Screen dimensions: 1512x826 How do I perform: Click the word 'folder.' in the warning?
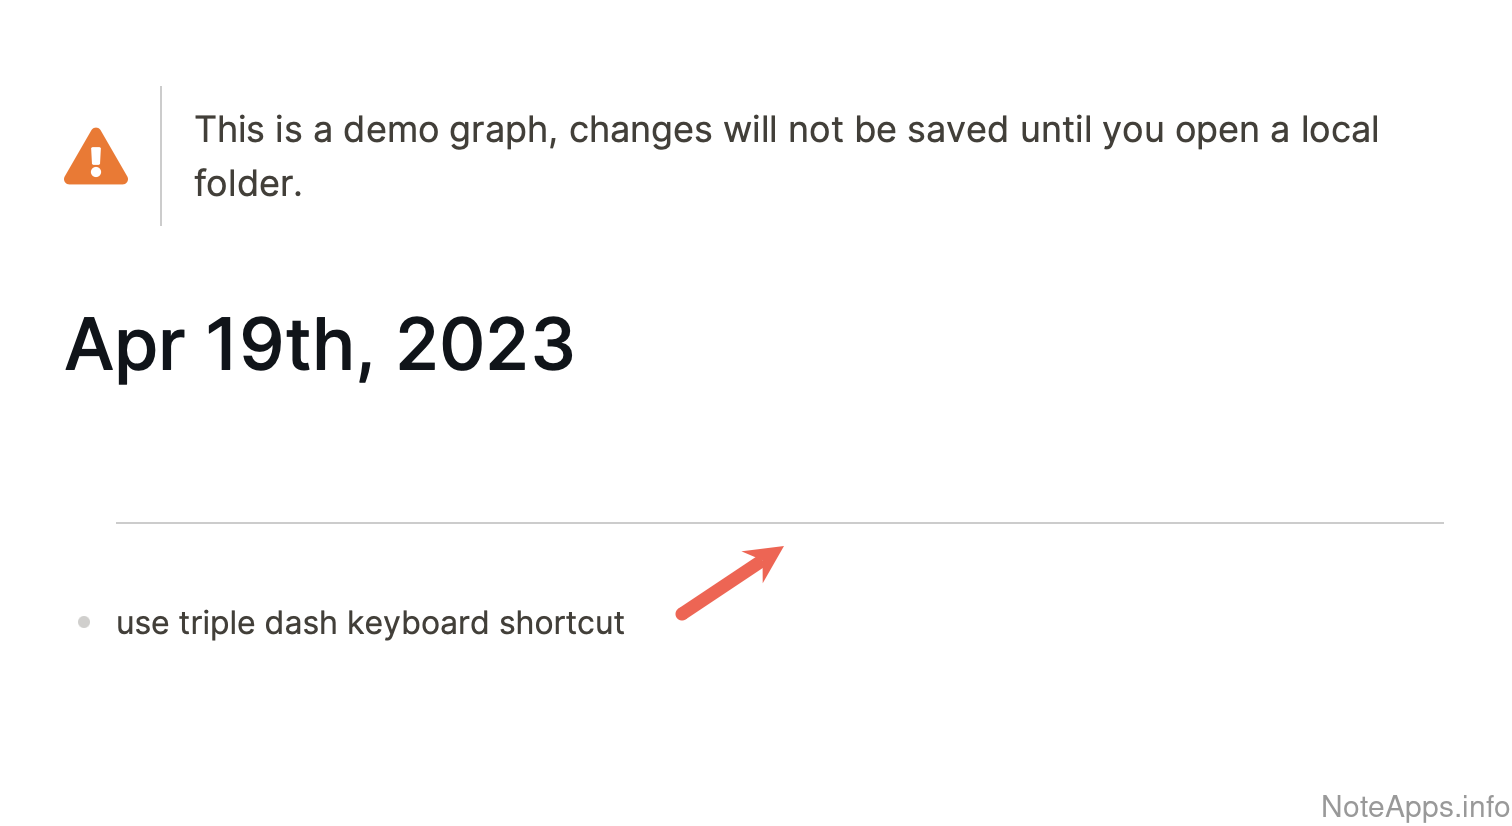pos(247,184)
